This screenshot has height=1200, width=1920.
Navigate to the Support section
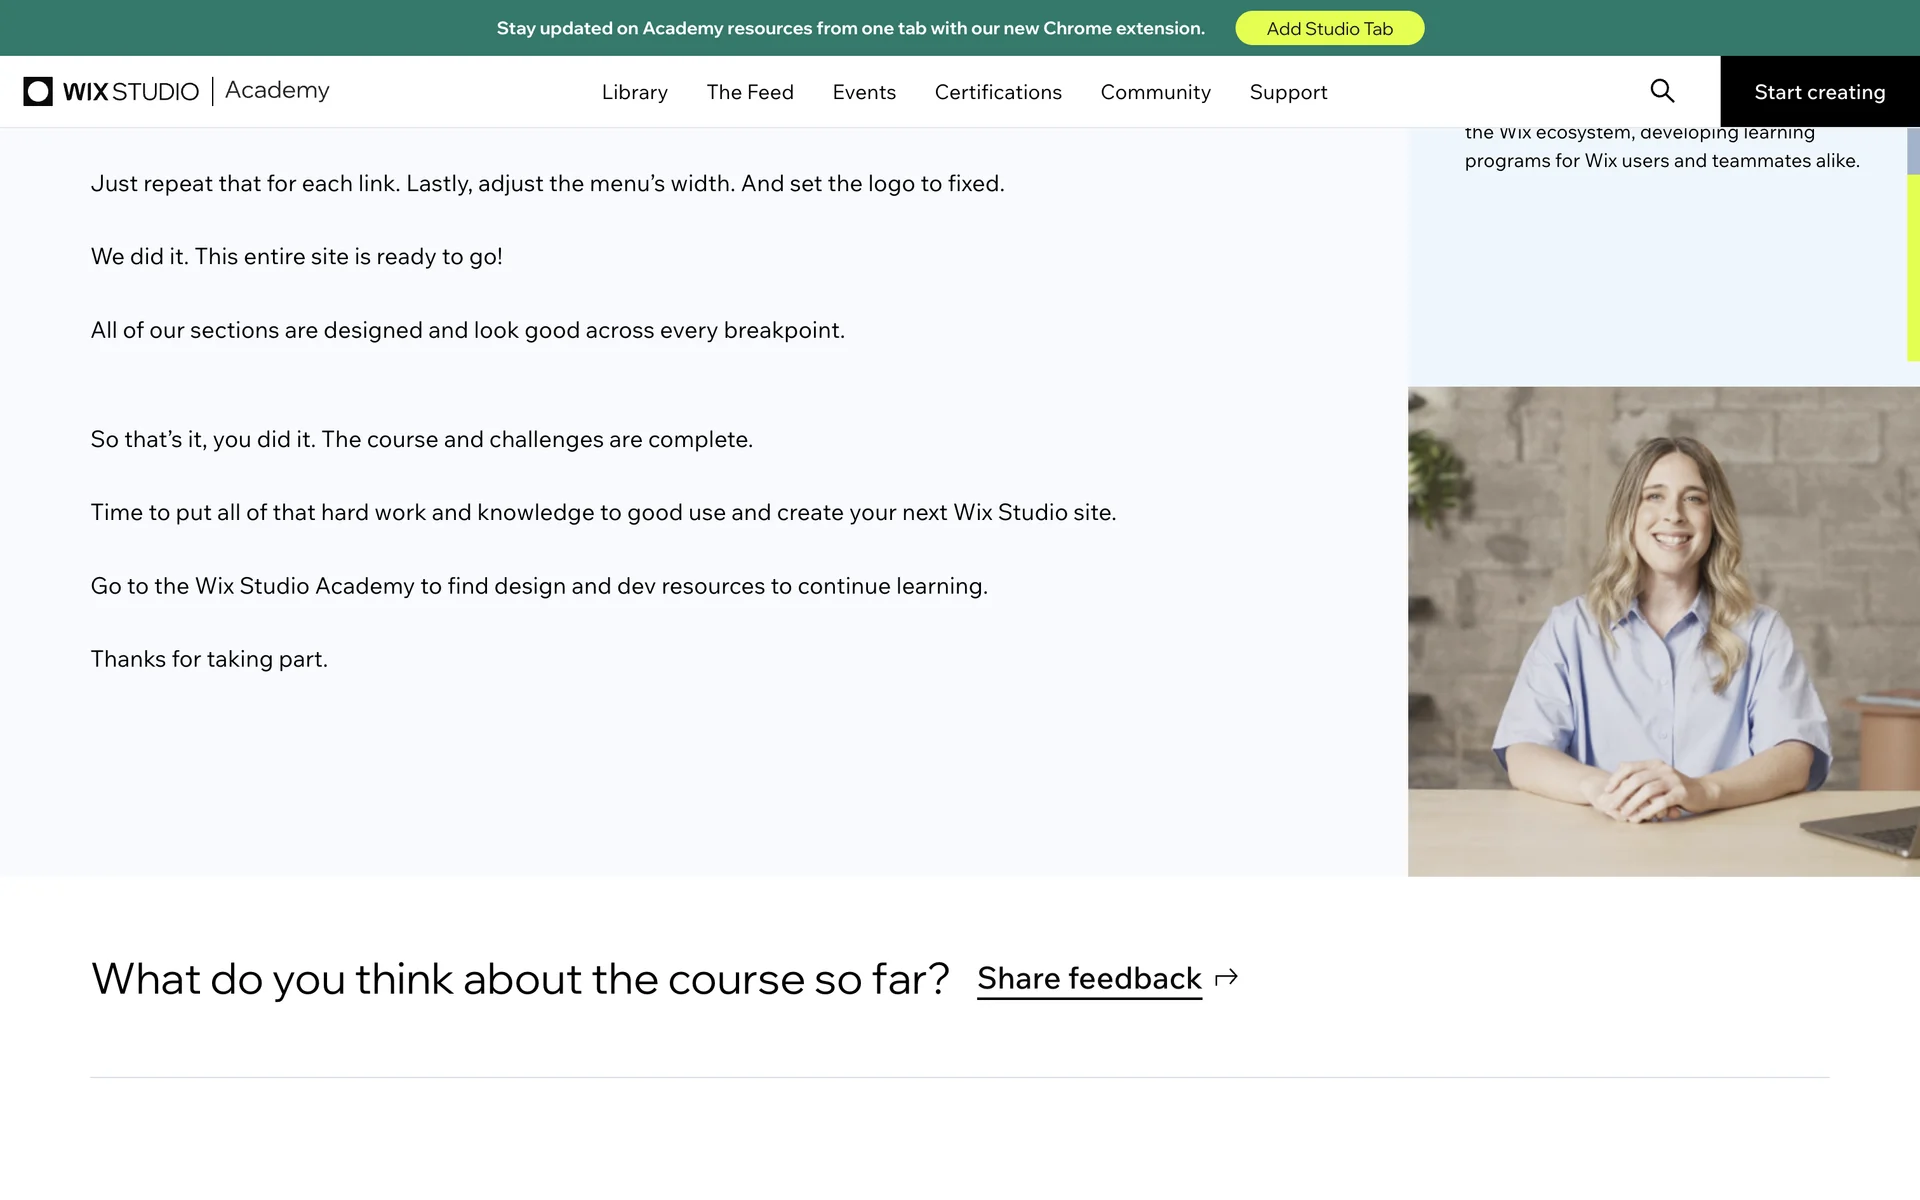[x=1288, y=92]
